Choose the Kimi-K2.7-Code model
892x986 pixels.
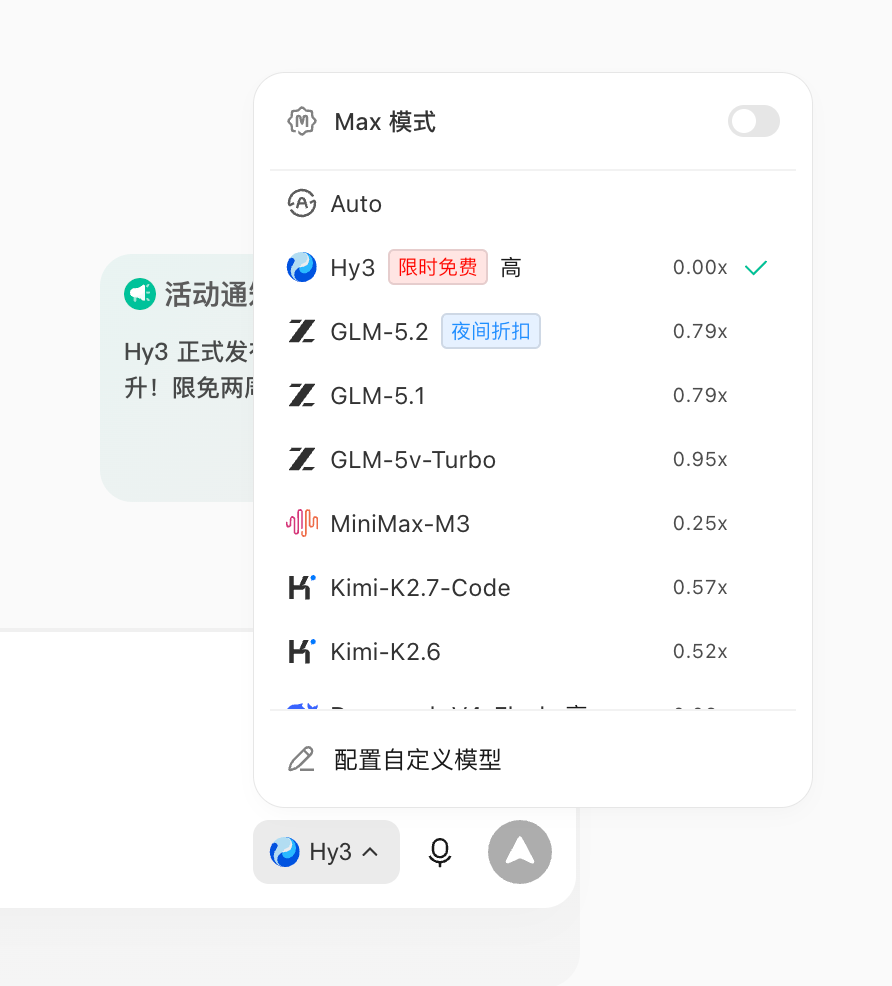tap(532, 587)
